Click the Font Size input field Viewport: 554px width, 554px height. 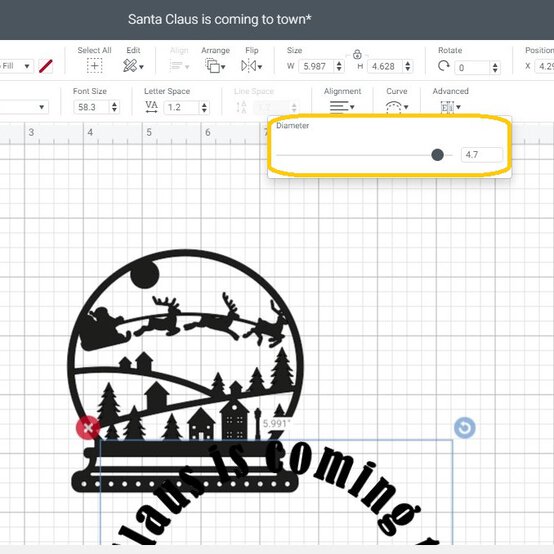pos(92,107)
